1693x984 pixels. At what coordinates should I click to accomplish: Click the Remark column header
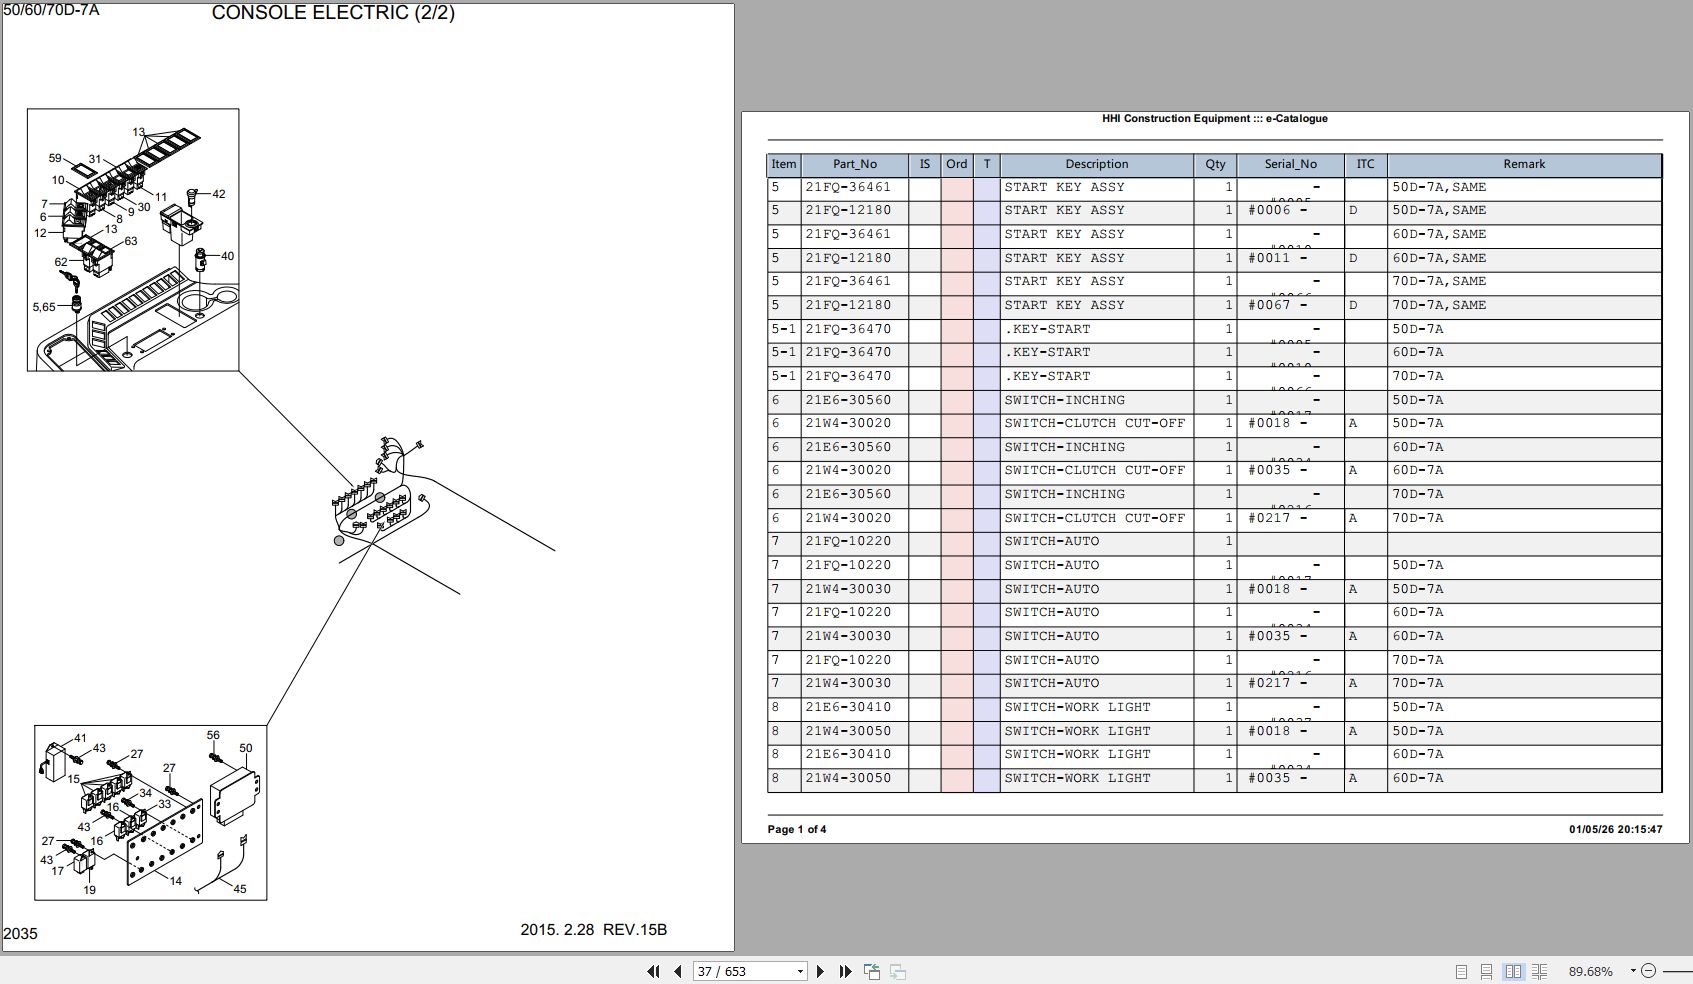click(x=1524, y=164)
